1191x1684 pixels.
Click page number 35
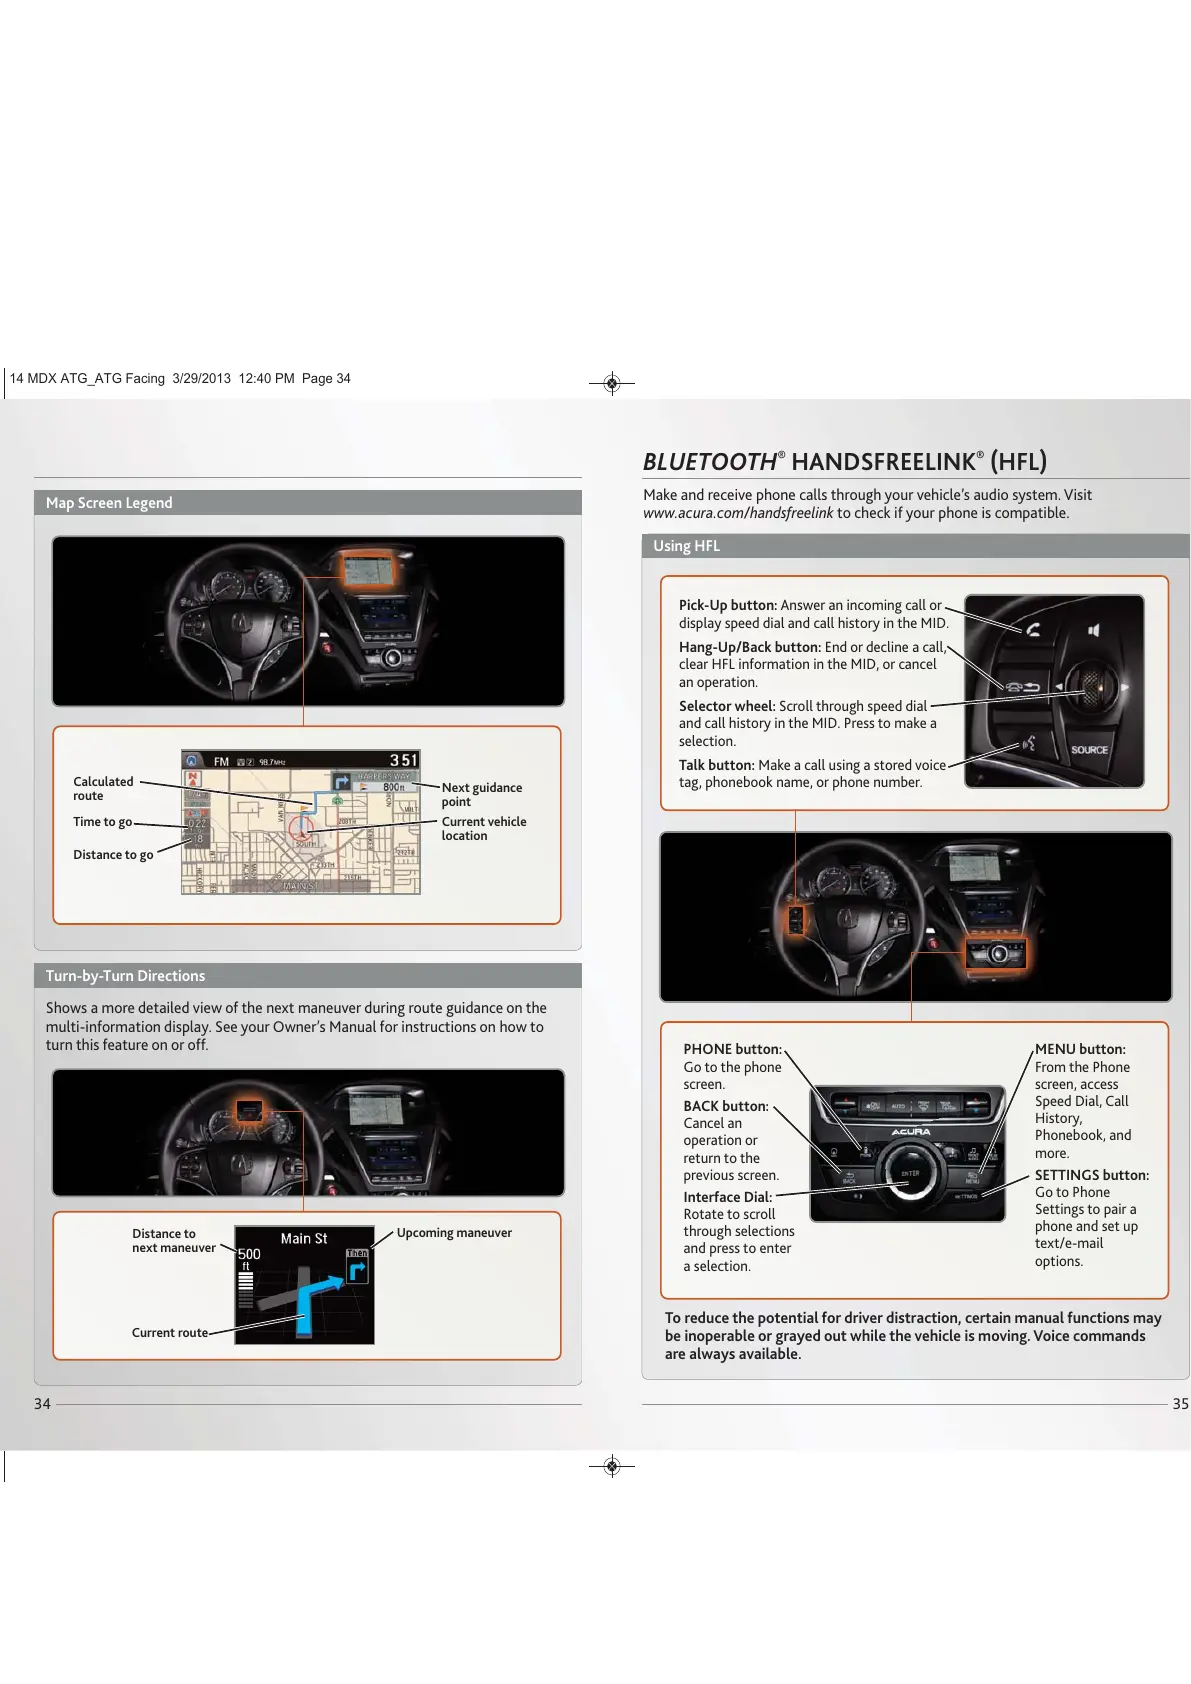point(1181,1404)
